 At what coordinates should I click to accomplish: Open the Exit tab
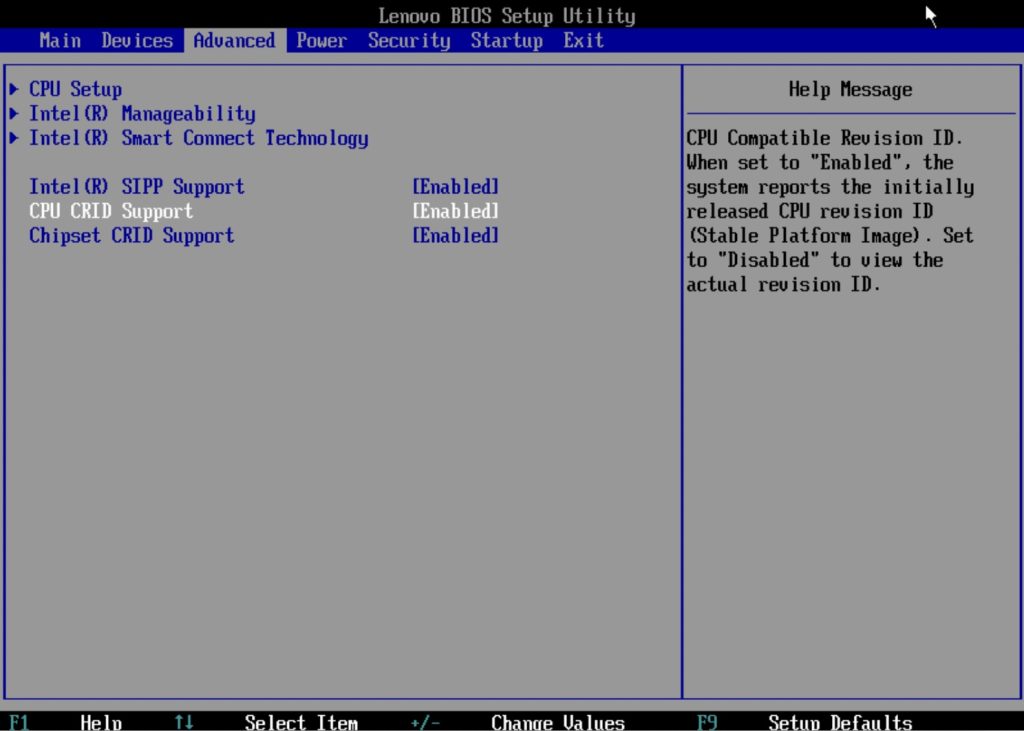click(583, 41)
